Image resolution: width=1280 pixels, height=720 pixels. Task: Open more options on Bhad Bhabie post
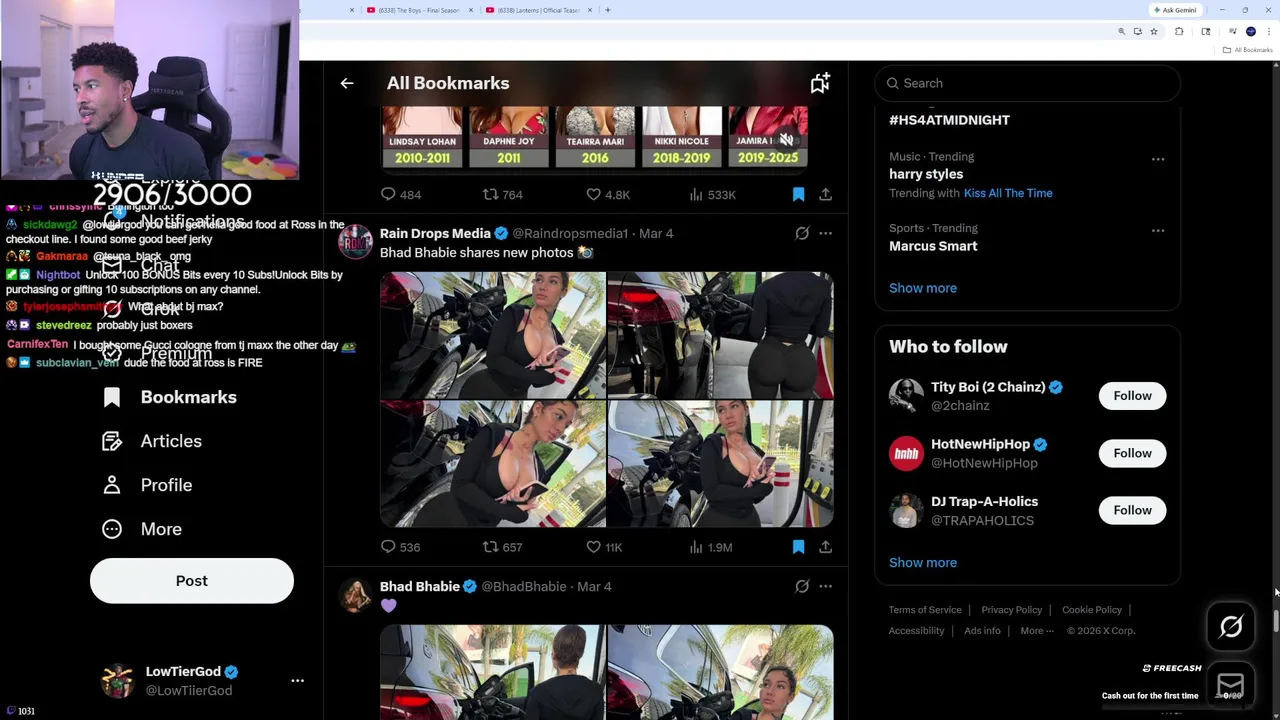point(825,586)
